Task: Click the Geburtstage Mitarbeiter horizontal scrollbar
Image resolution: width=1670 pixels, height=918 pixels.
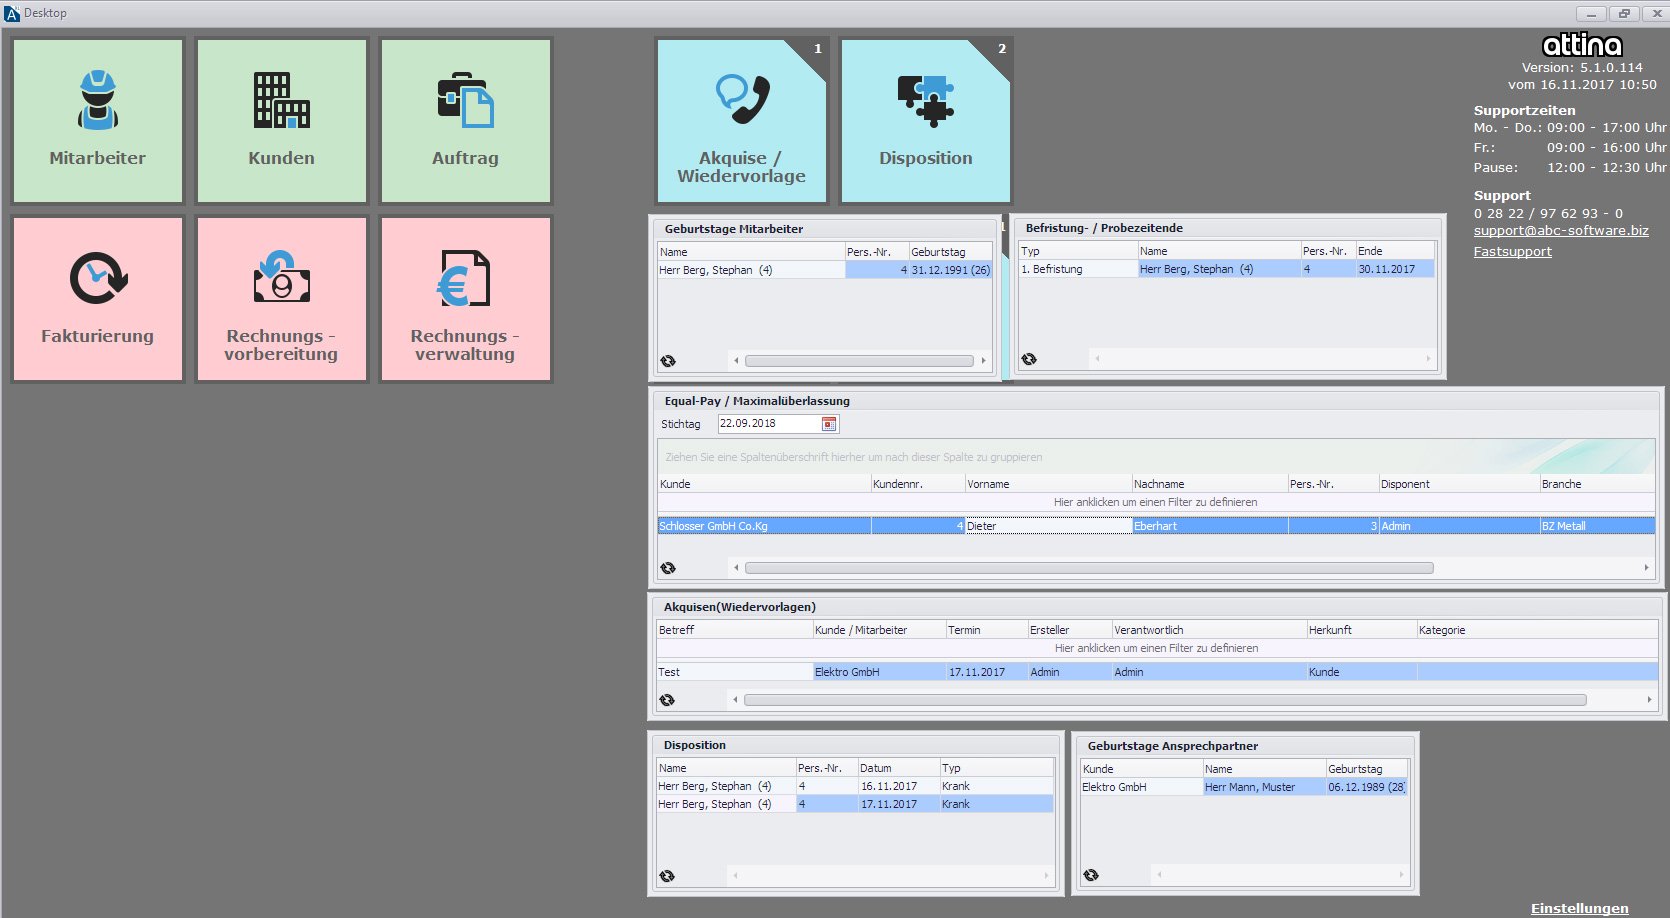Action: click(859, 361)
